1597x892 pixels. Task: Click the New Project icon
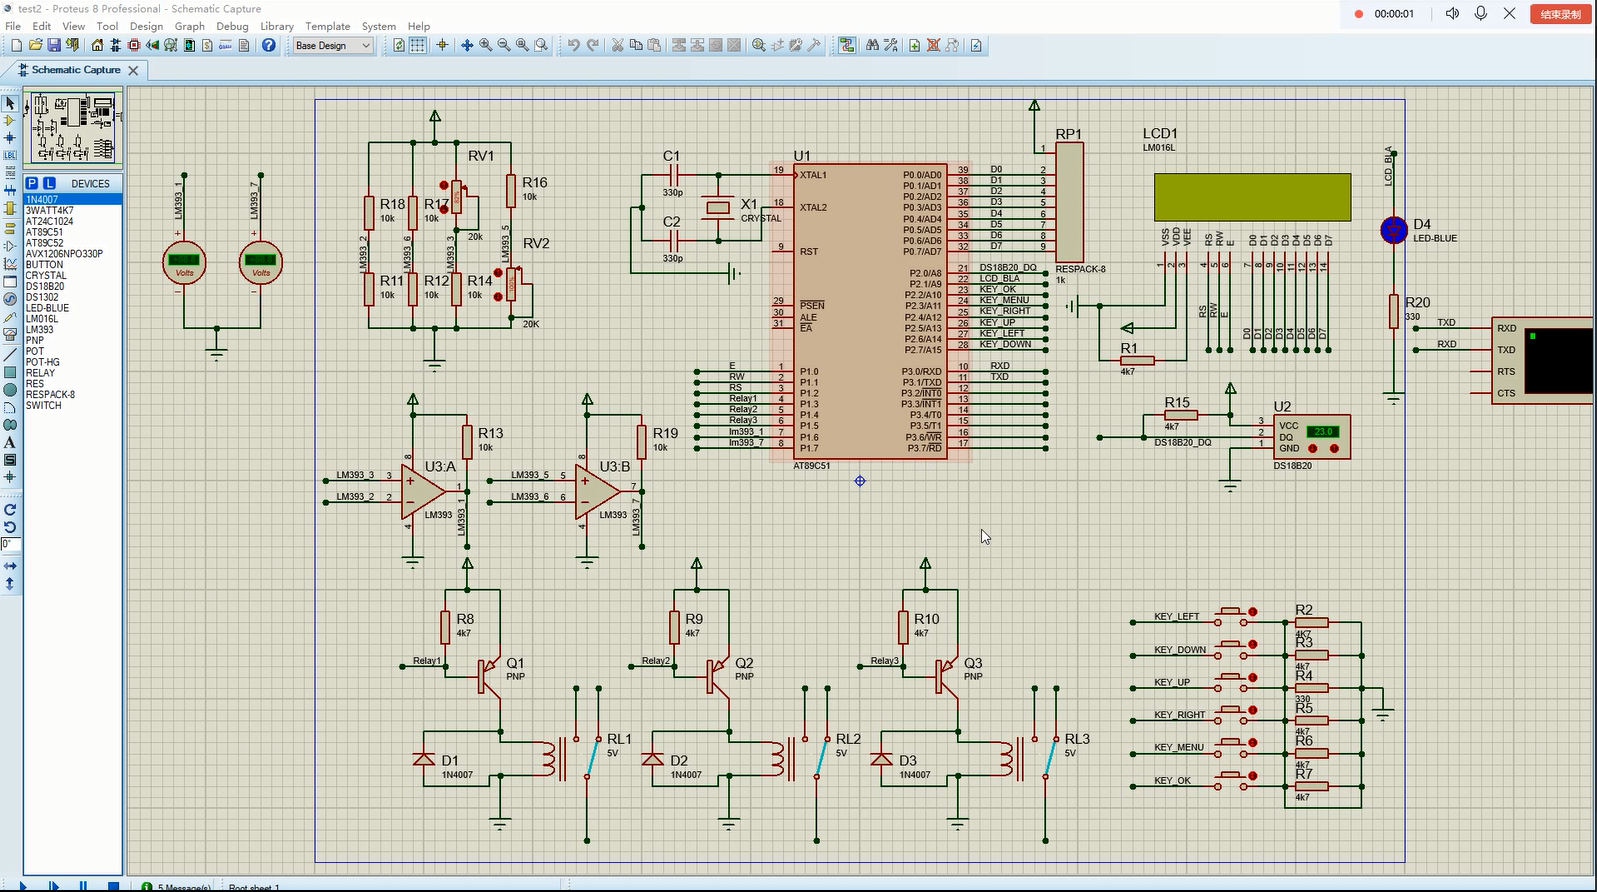coord(16,45)
